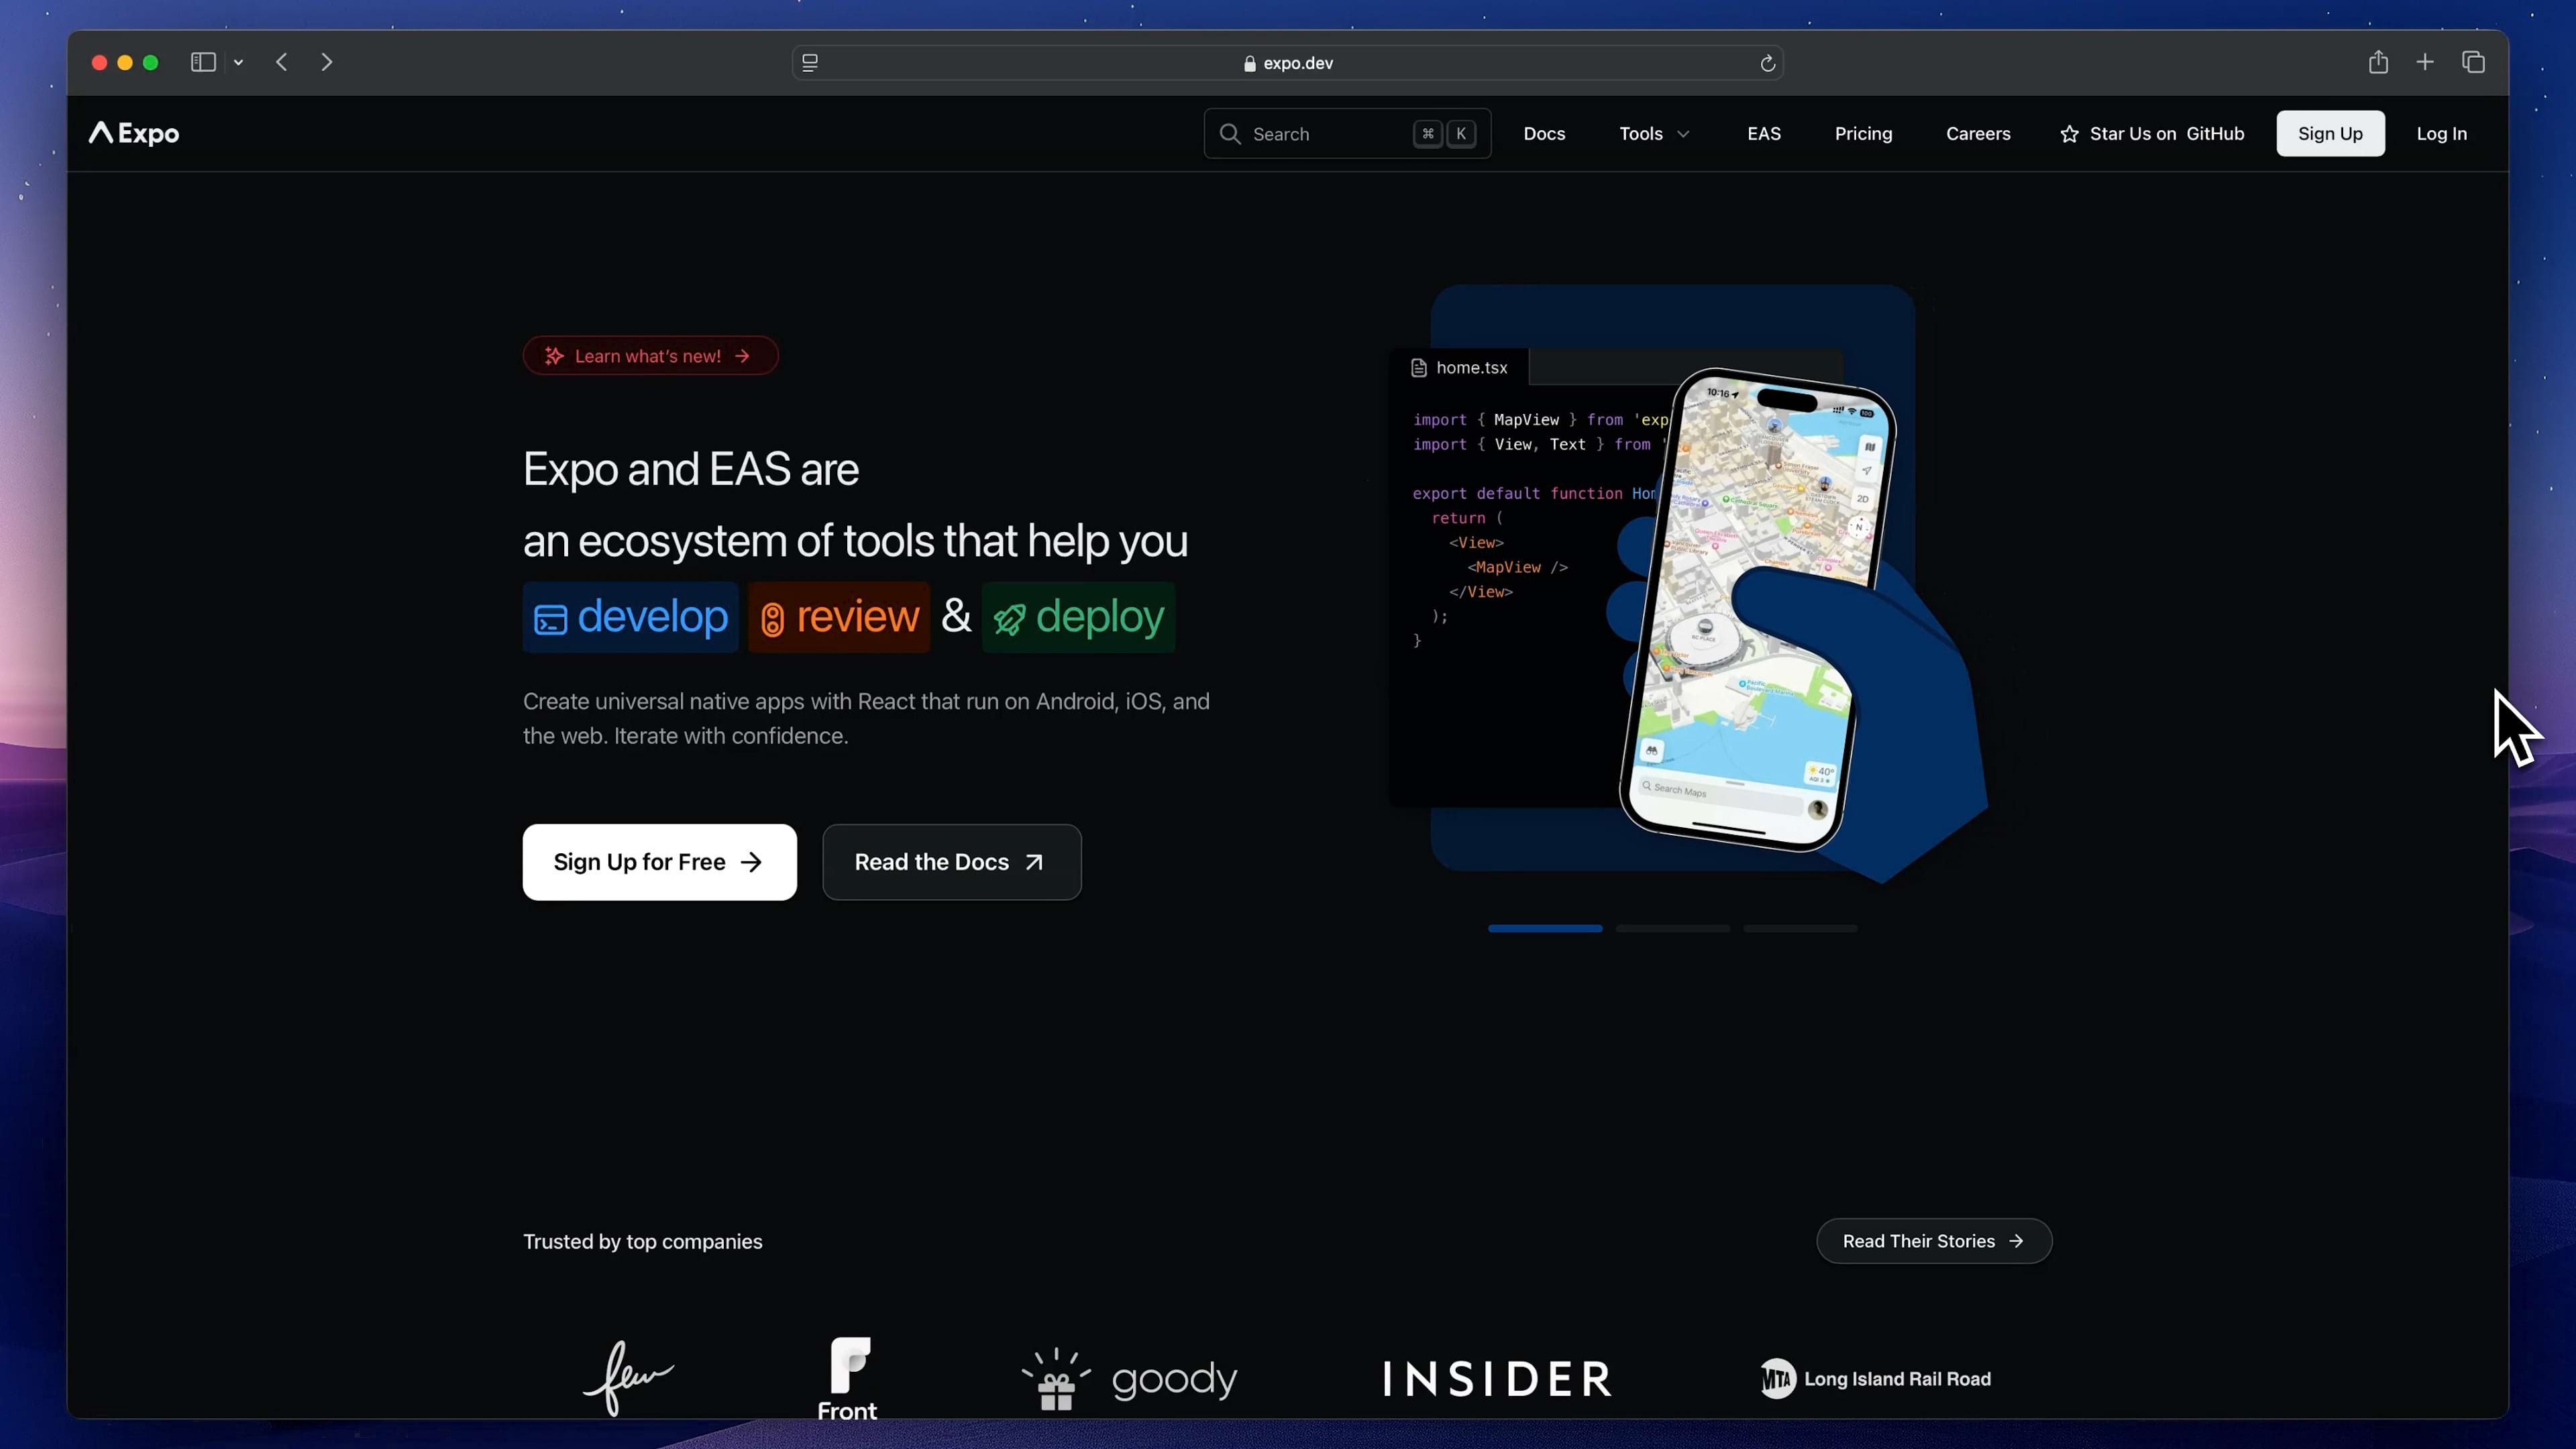Click the external arrow in Read the Docs

pyautogui.click(x=1034, y=862)
